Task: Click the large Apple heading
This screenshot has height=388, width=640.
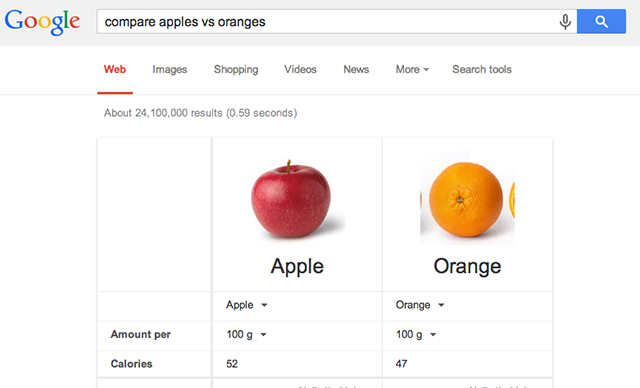Action: click(297, 266)
